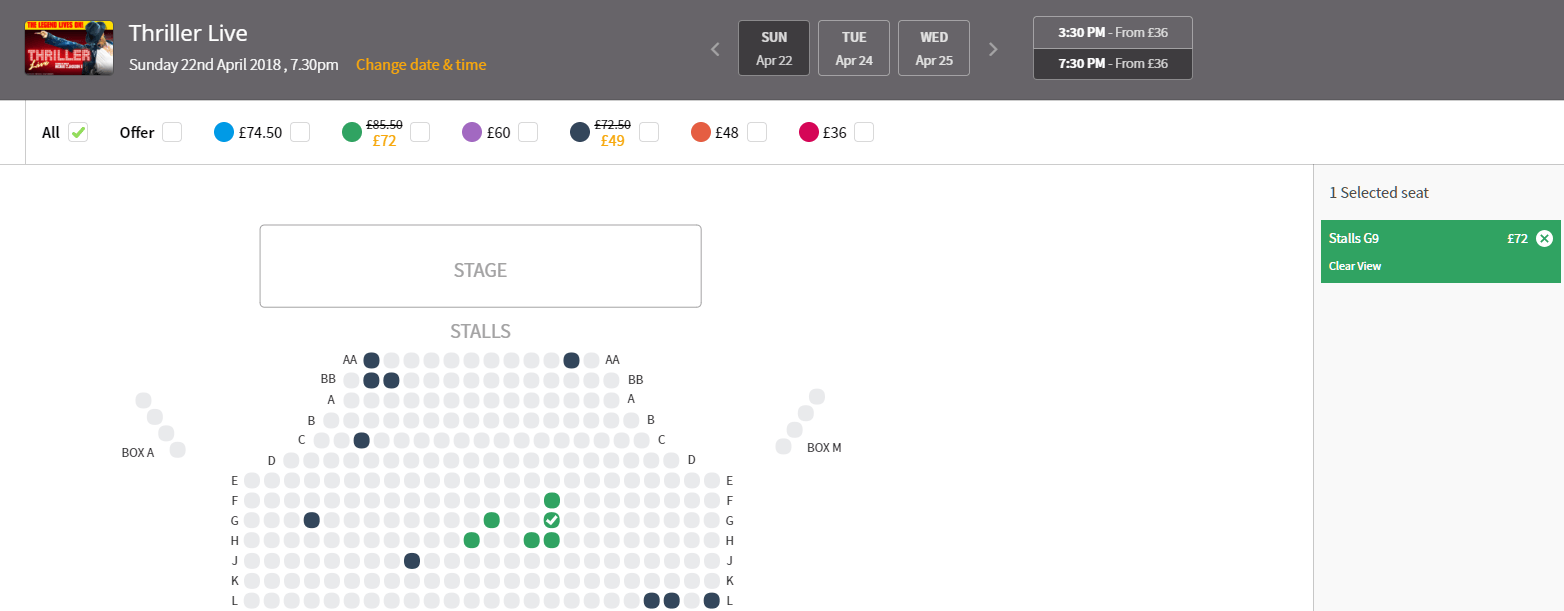Image resolution: width=1564 pixels, height=611 pixels.
Task: Uncheck the All prices filter
Action: tap(78, 131)
